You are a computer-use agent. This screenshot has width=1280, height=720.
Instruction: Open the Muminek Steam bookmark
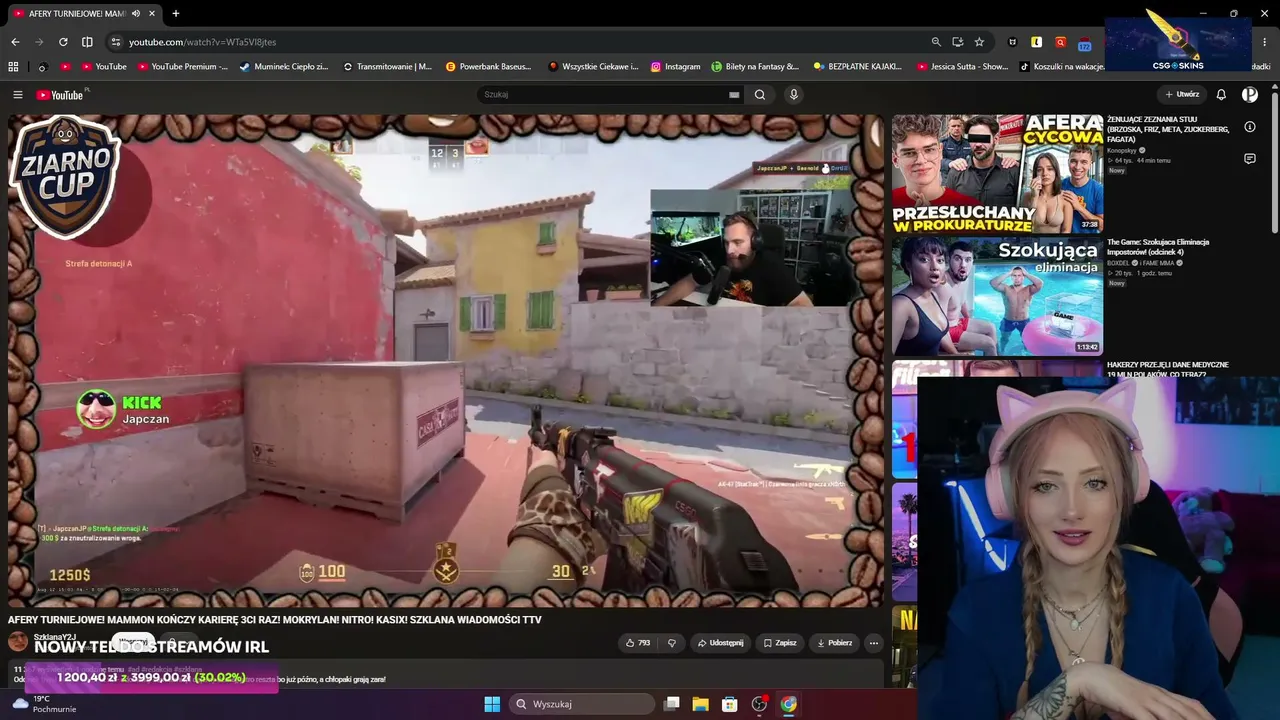284,67
